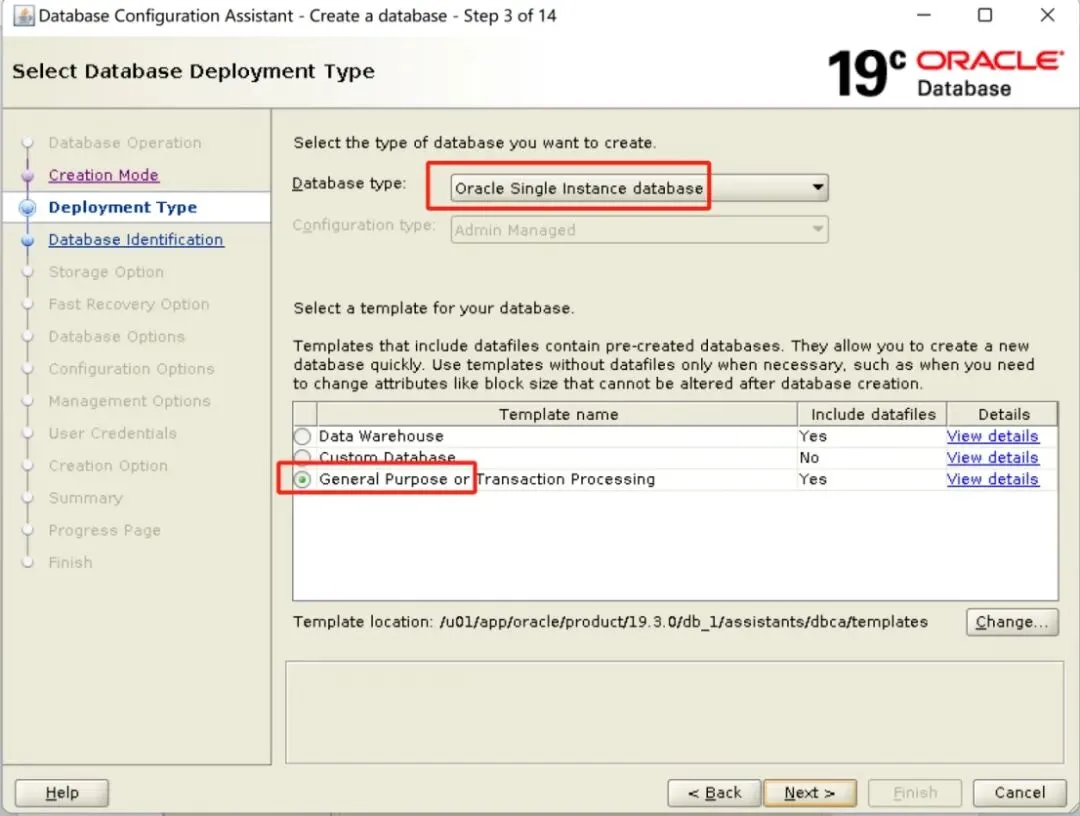Click the disabled Finish button

coord(915,793)
